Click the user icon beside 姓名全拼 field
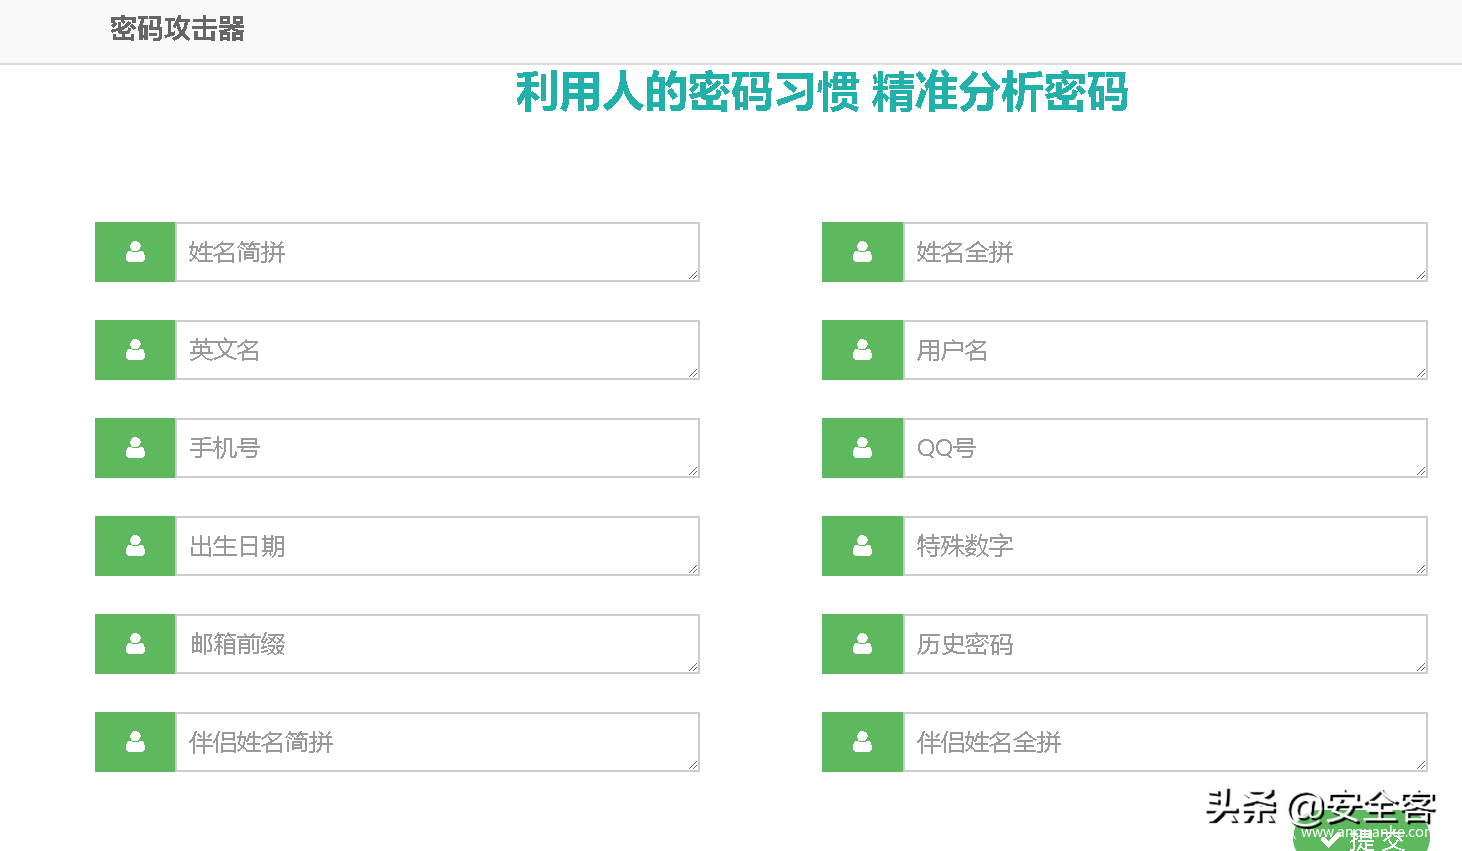 [x=862, y=252]
